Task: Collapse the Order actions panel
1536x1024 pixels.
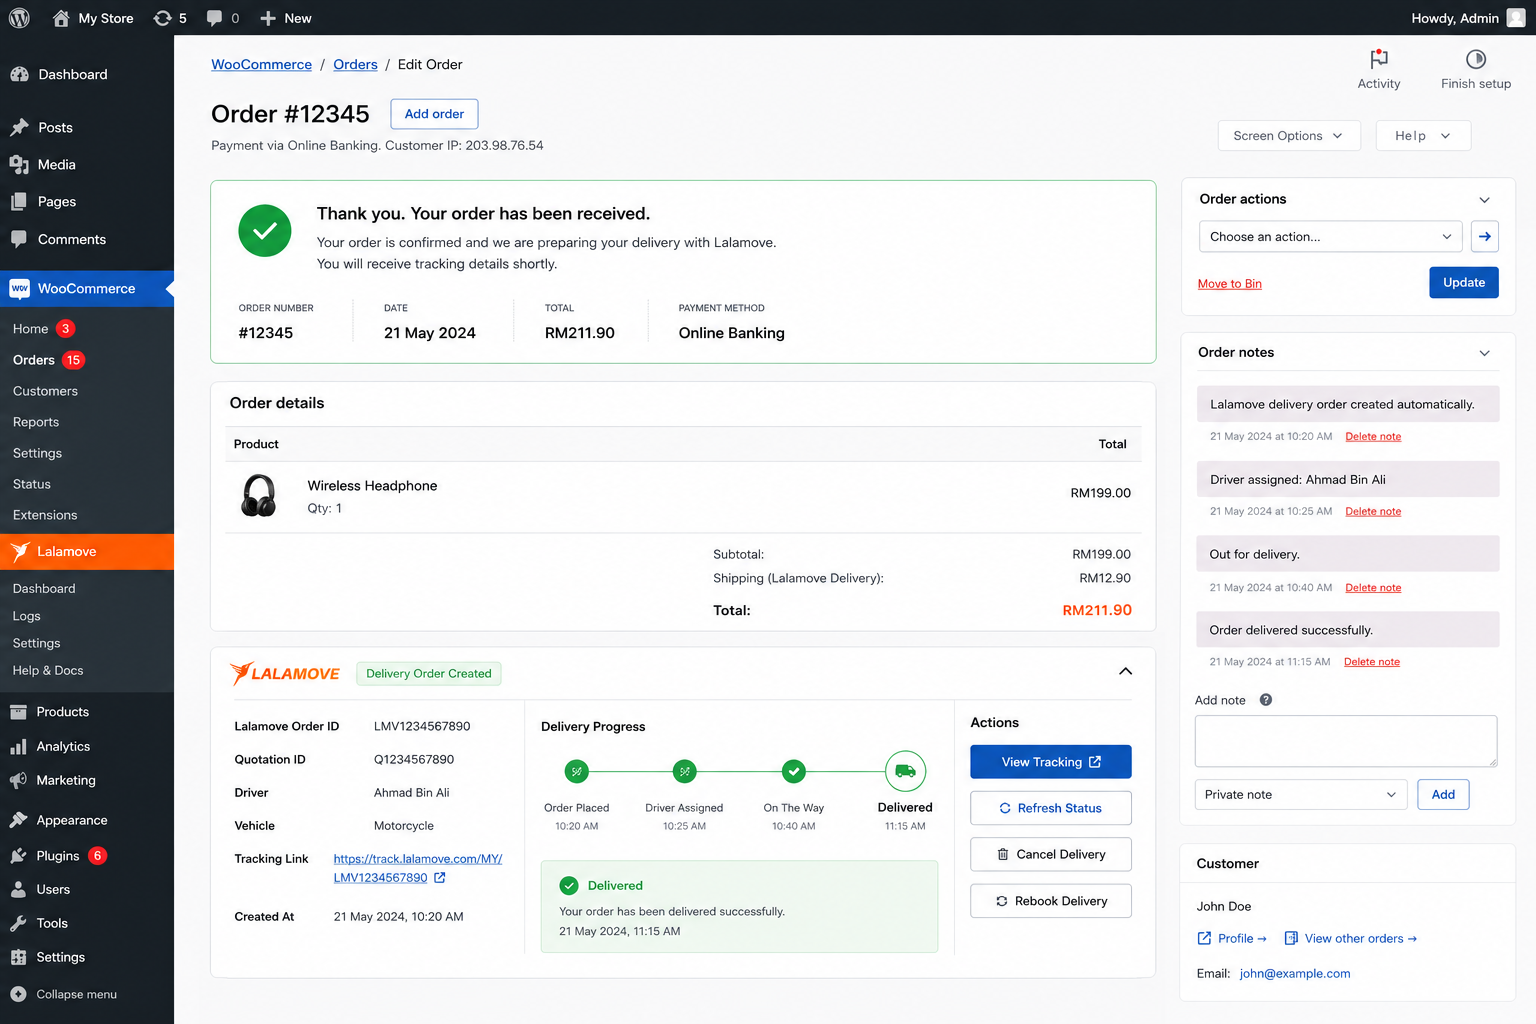Action: click(1484, 200)
